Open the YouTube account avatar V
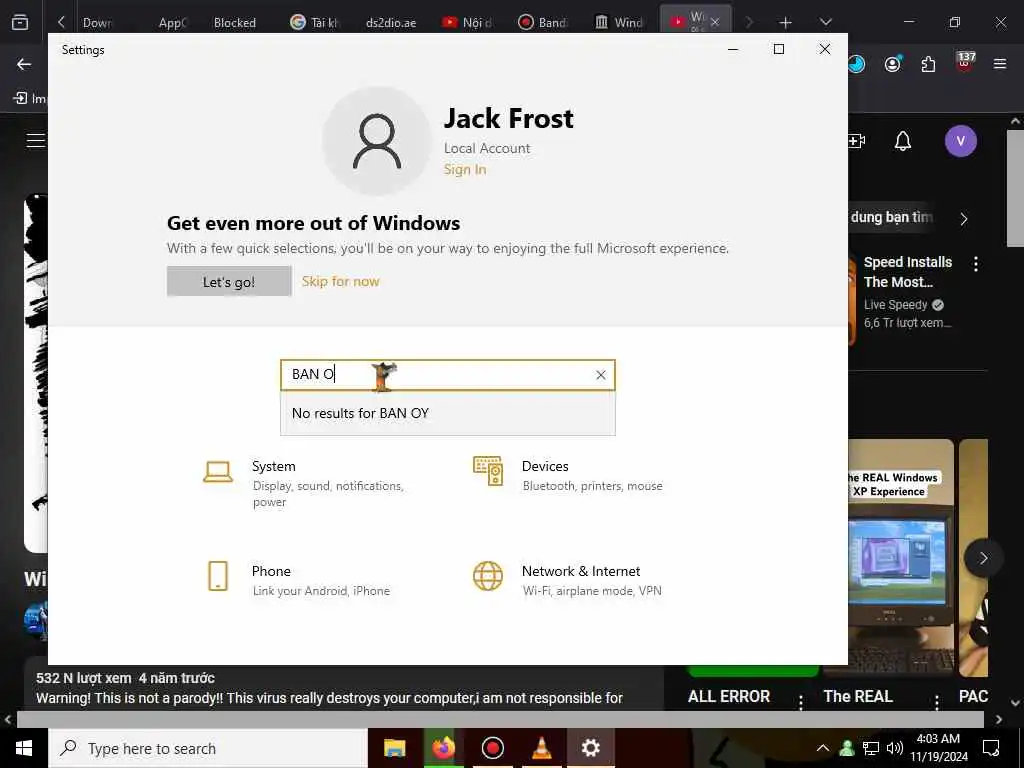1024x768 pixels. point(960,141)
